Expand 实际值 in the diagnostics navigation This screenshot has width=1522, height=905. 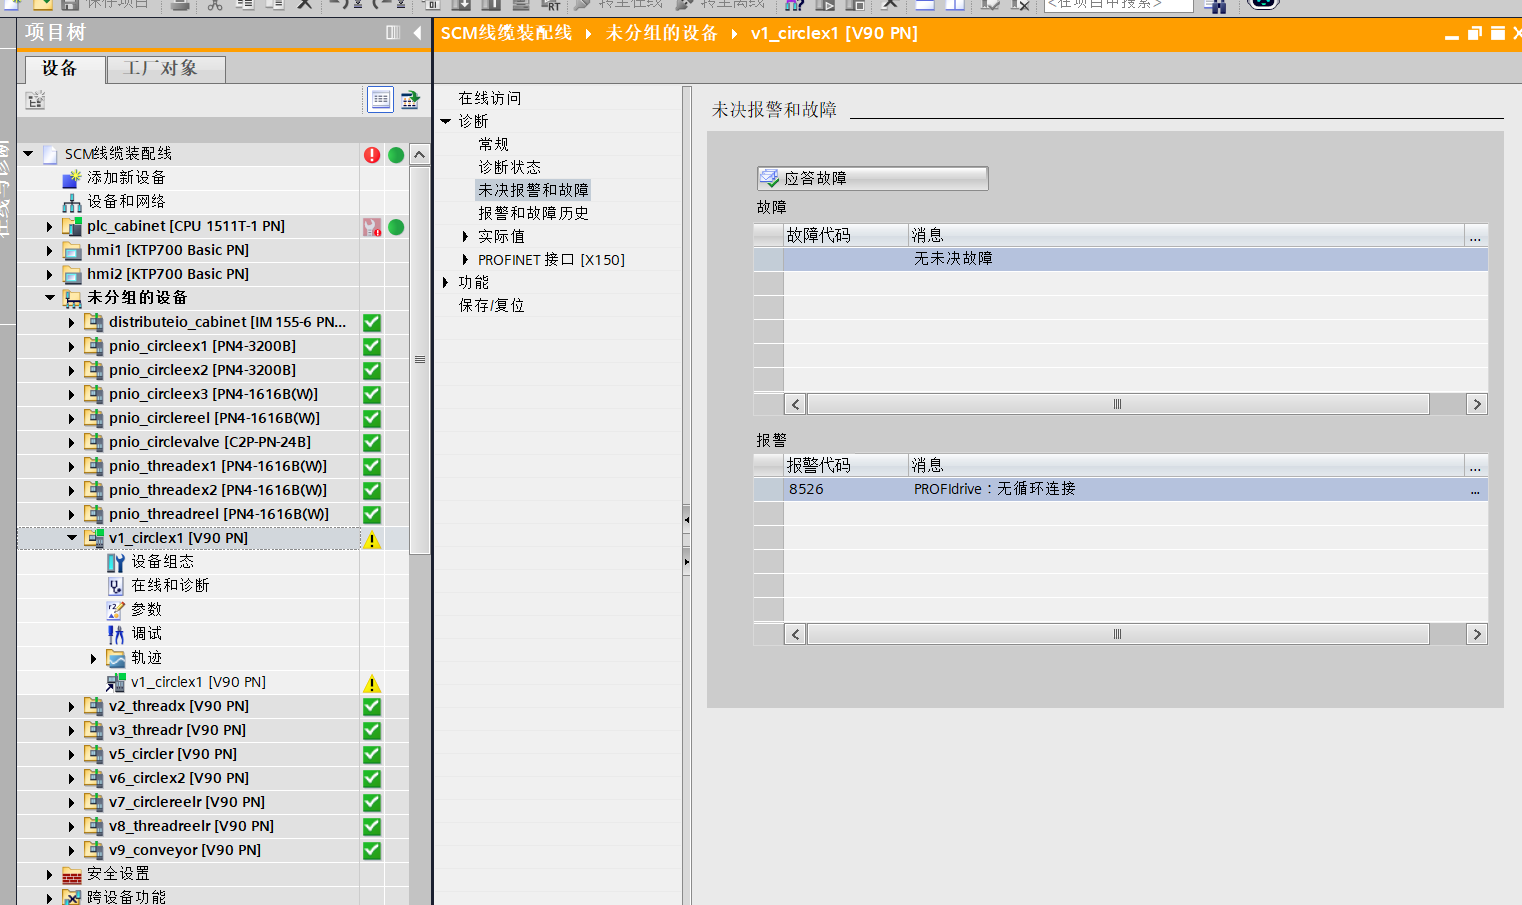pyautogui.click(x=465, y=237)
